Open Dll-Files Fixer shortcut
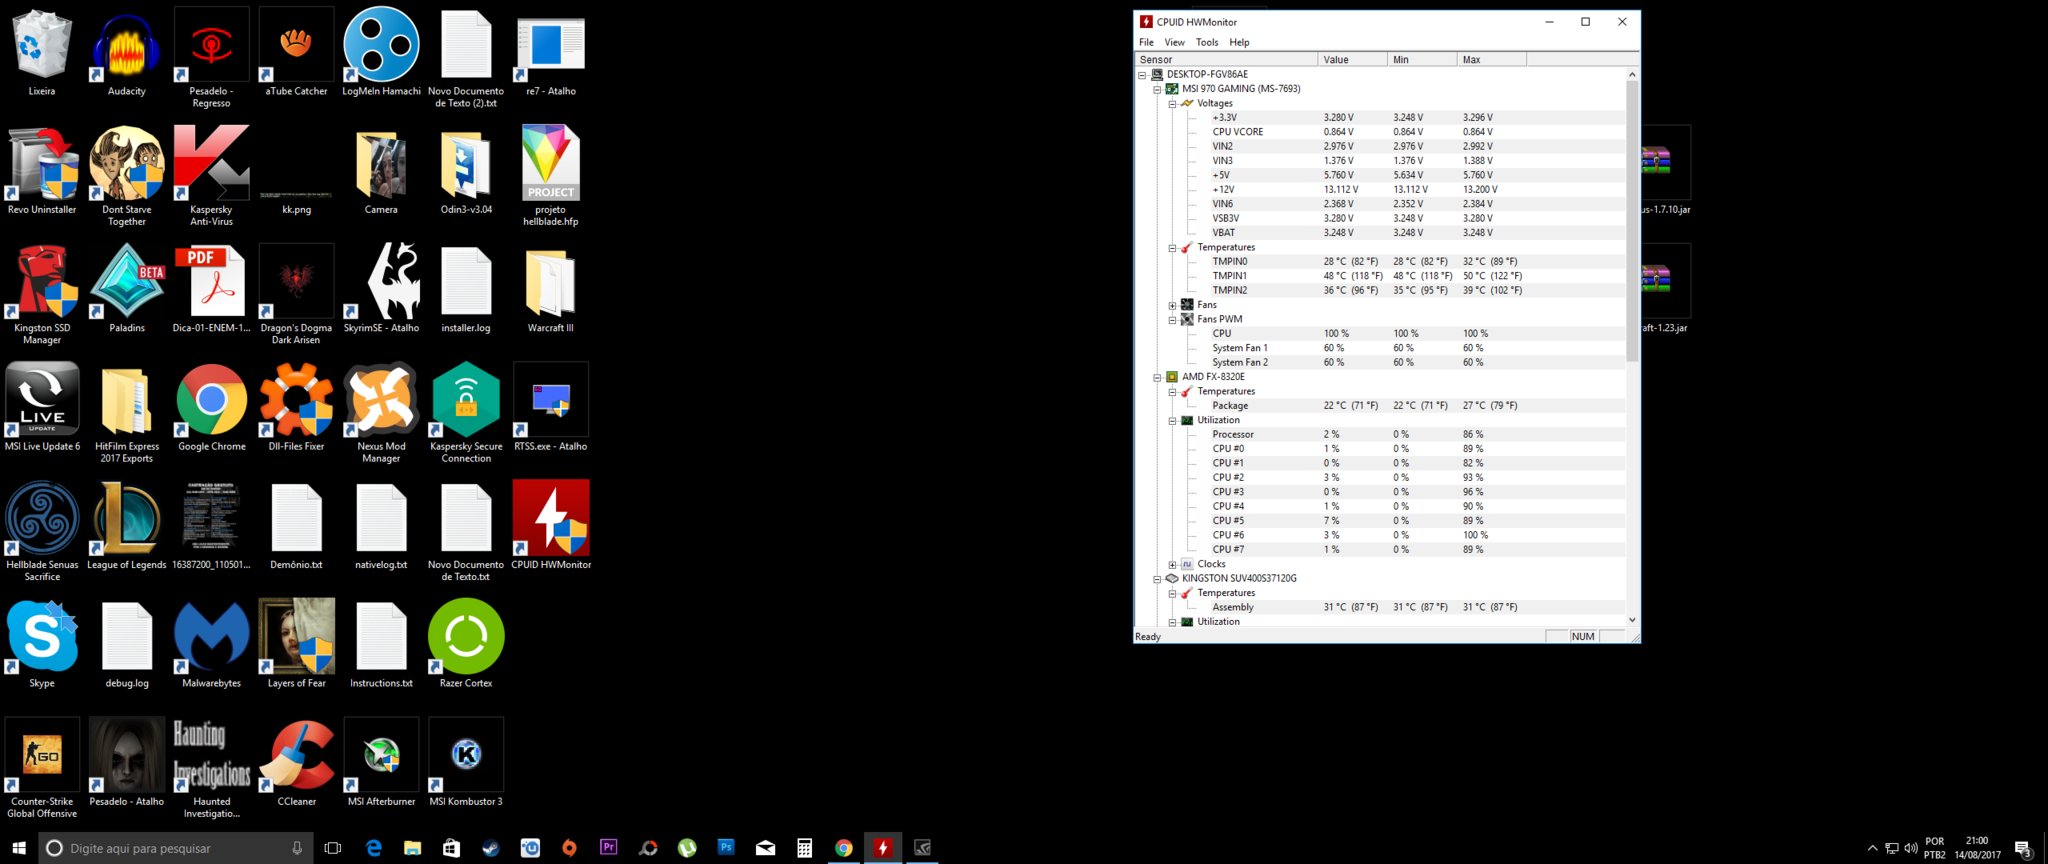Image resolution: width=2048 pixels, height=864 pixels. click(296, 407)
